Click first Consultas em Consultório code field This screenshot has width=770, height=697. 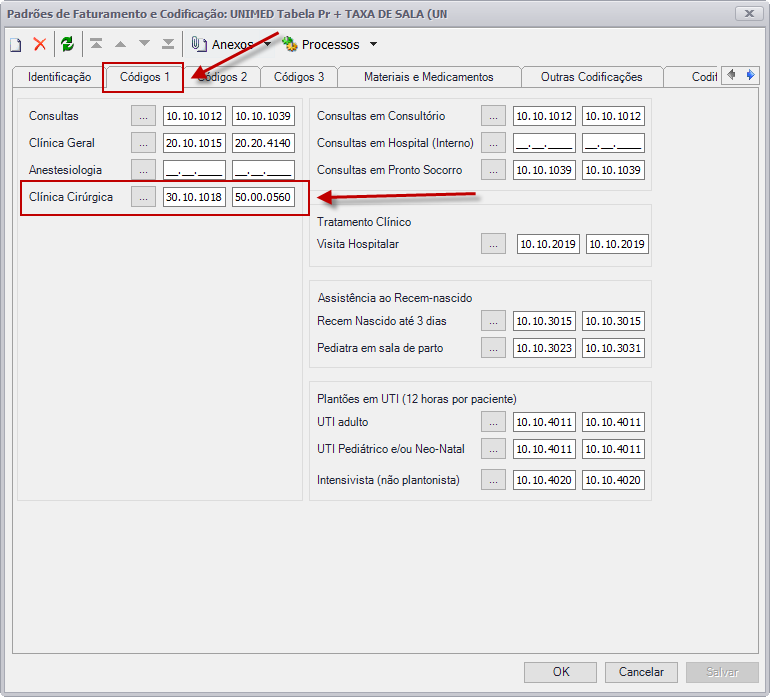[x=545, y=116]
